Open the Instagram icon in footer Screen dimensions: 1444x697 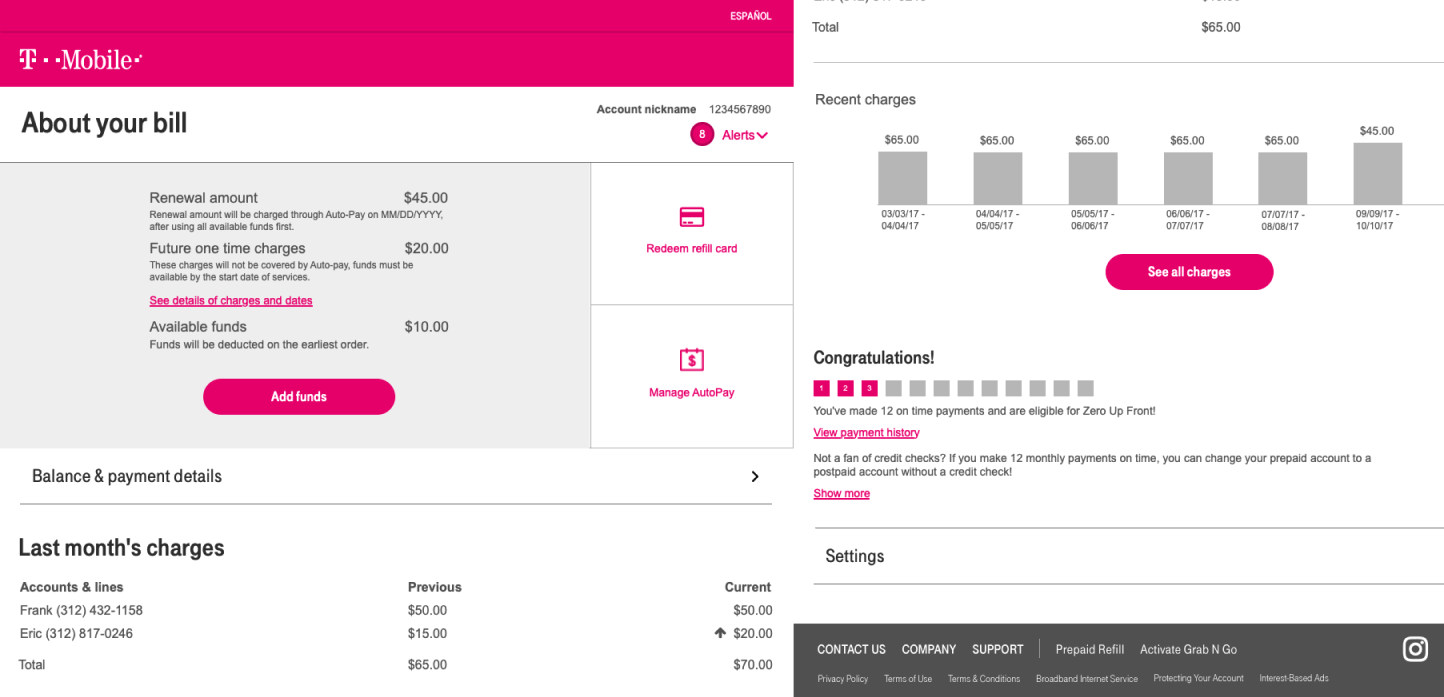(1415, 649)
